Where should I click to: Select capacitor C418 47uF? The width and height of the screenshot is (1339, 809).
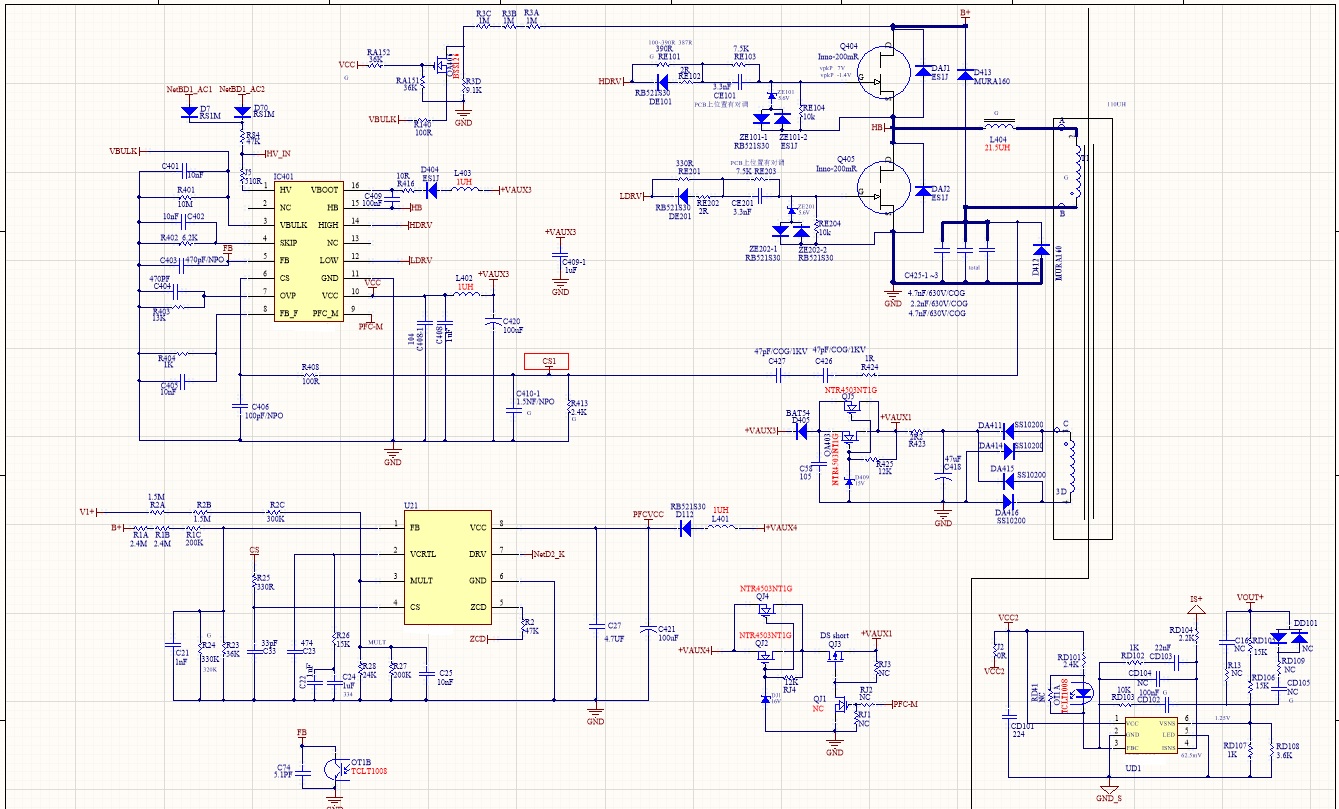click(x=942, y=477)
